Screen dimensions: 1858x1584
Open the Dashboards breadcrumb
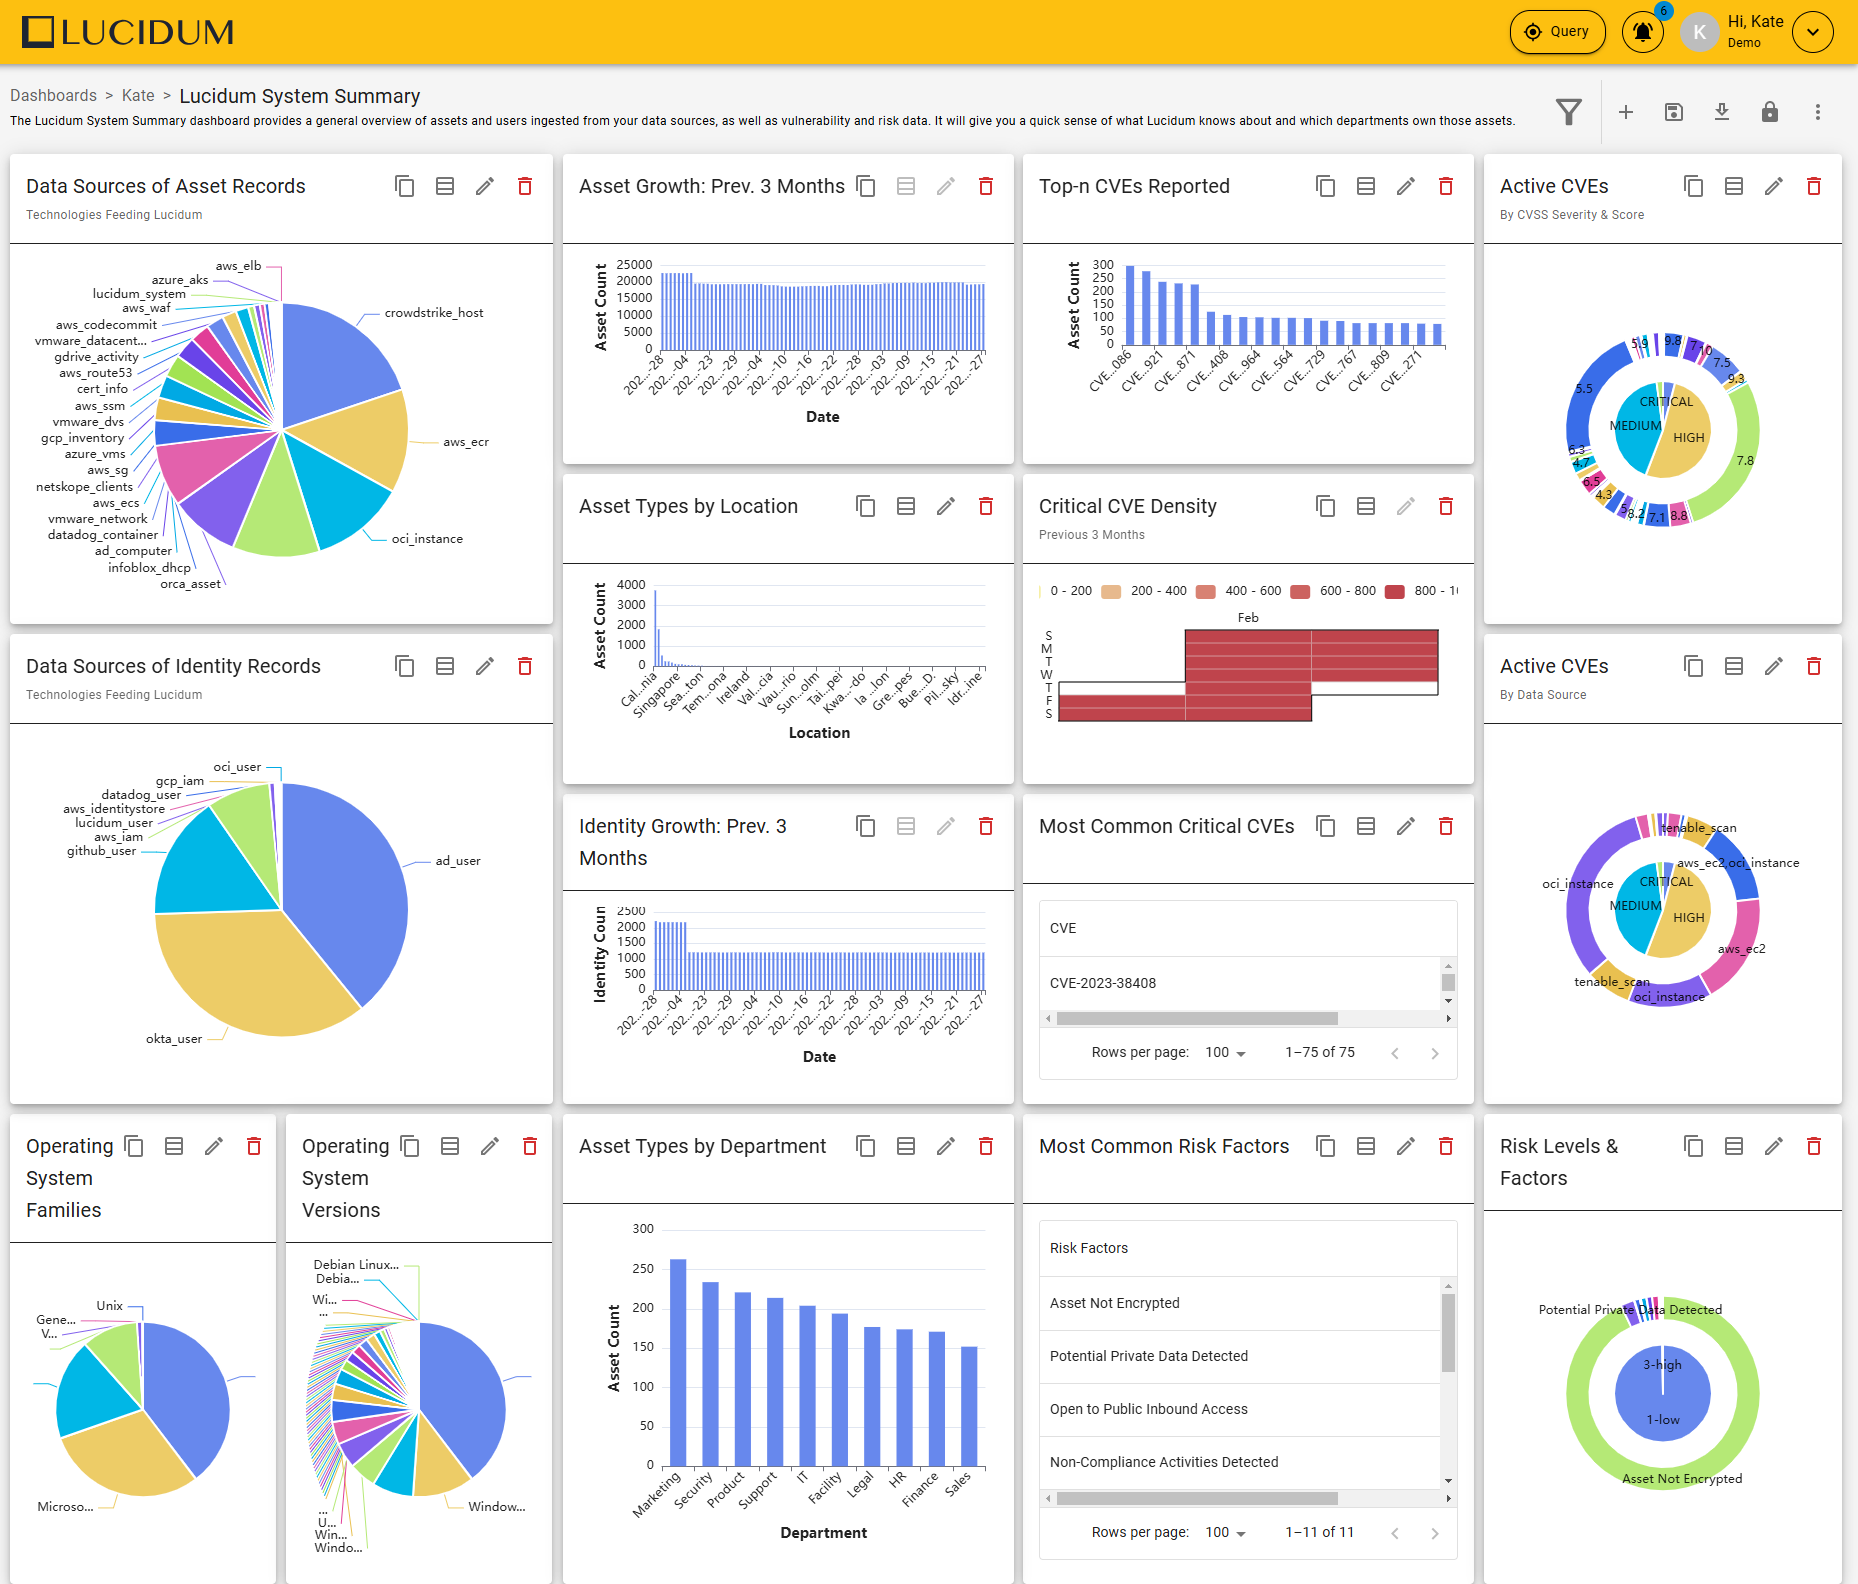(x=53, y=95)
